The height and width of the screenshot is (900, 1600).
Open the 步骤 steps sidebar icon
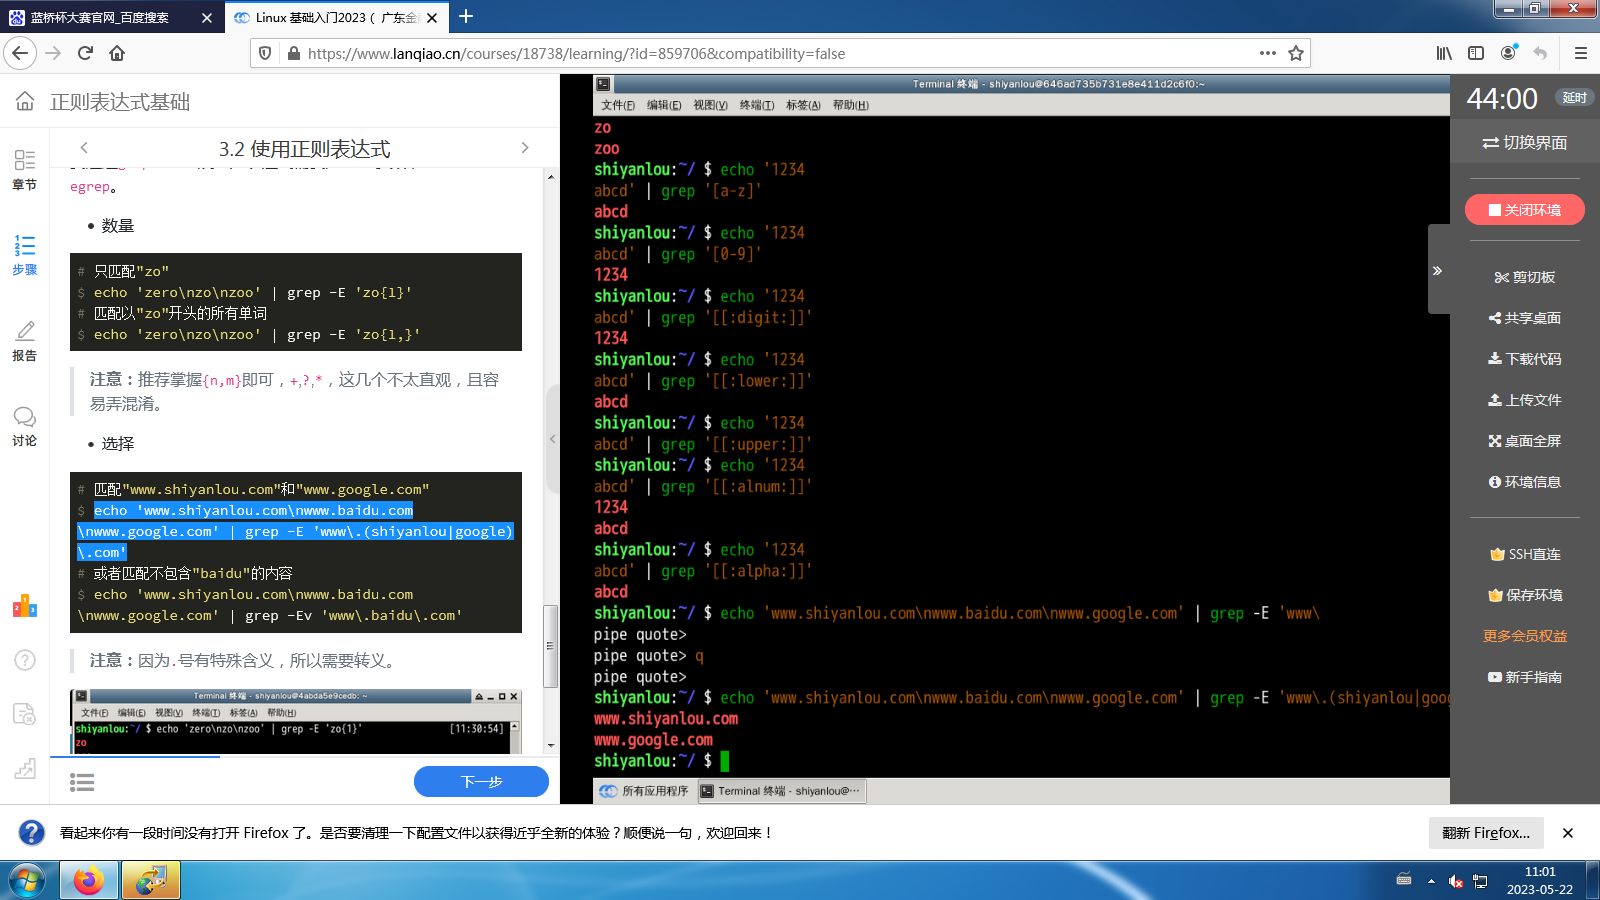[25, 254]
